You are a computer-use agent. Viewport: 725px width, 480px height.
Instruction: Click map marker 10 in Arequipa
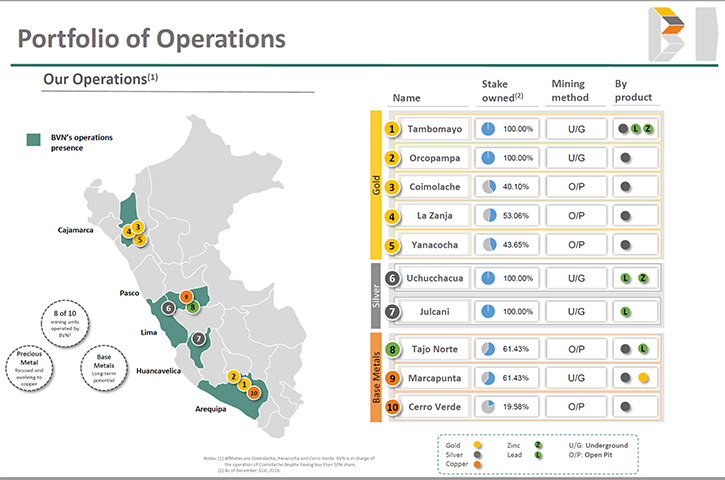(x=254, y=393)
